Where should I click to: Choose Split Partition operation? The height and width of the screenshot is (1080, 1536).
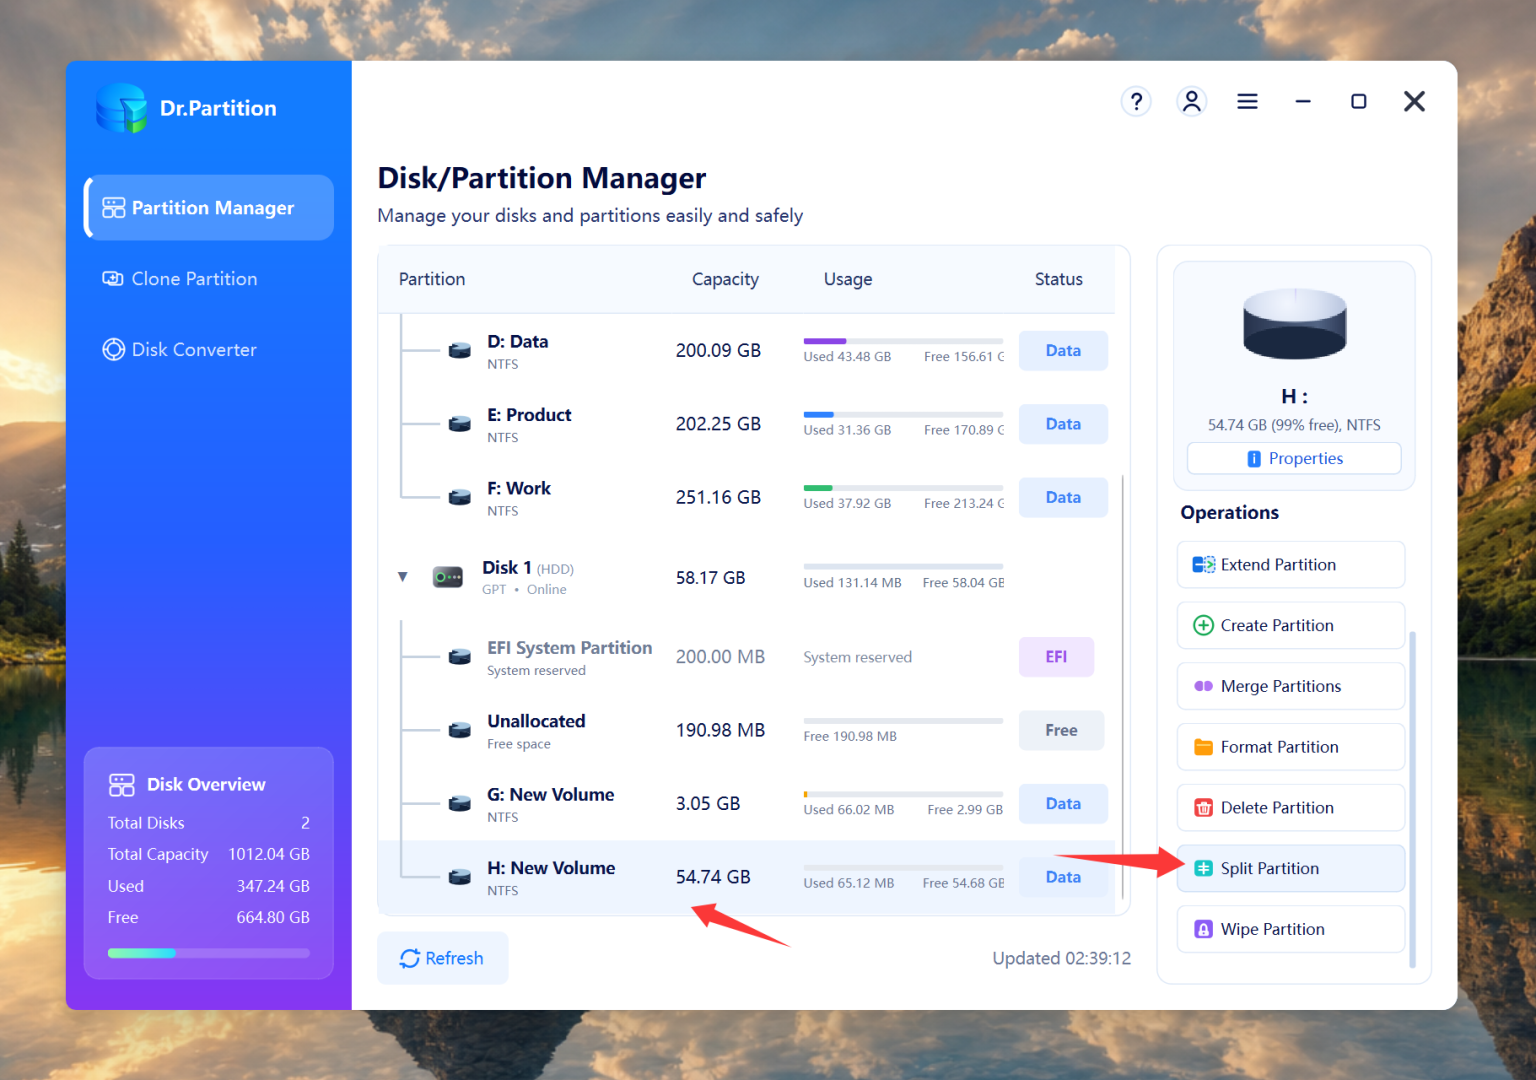[1291, 868]
